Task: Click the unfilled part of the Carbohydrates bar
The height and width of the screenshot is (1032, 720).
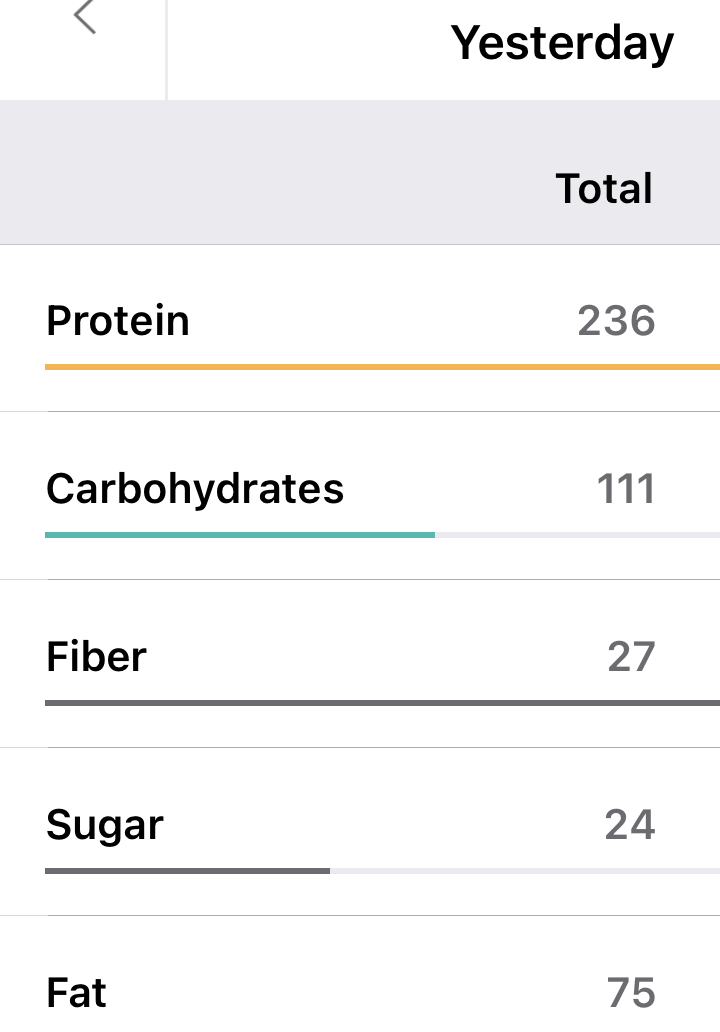Action: pyautogui.click(x=575, y=535)
